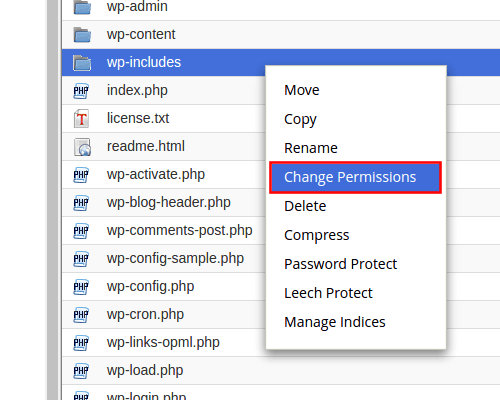Click the wp-content folder icon

[x=82, y=35]
